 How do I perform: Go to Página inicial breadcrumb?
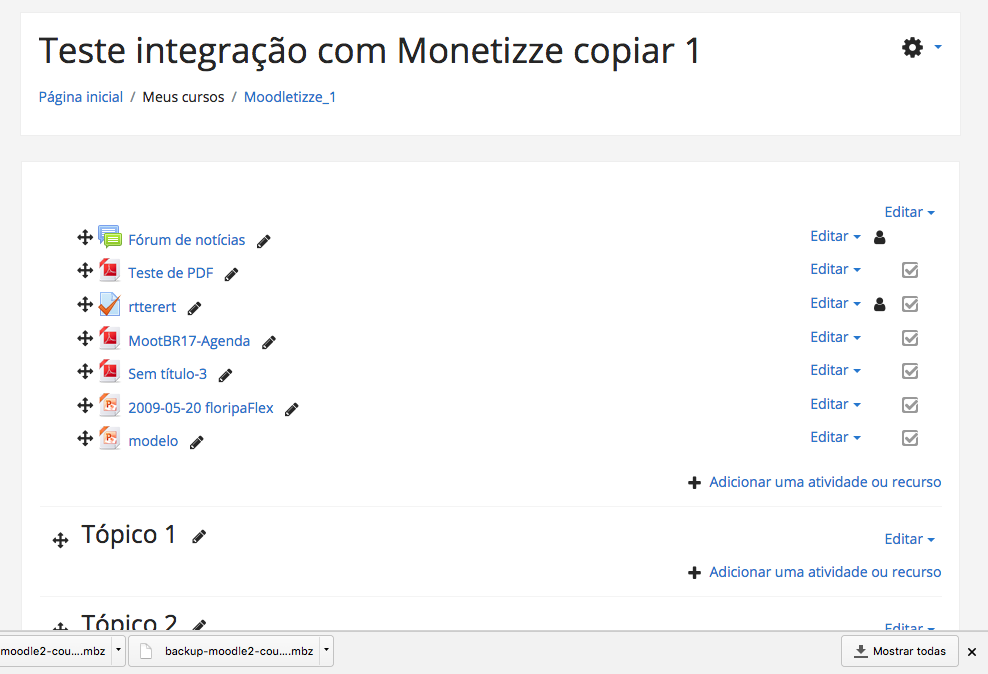(81, 97)
